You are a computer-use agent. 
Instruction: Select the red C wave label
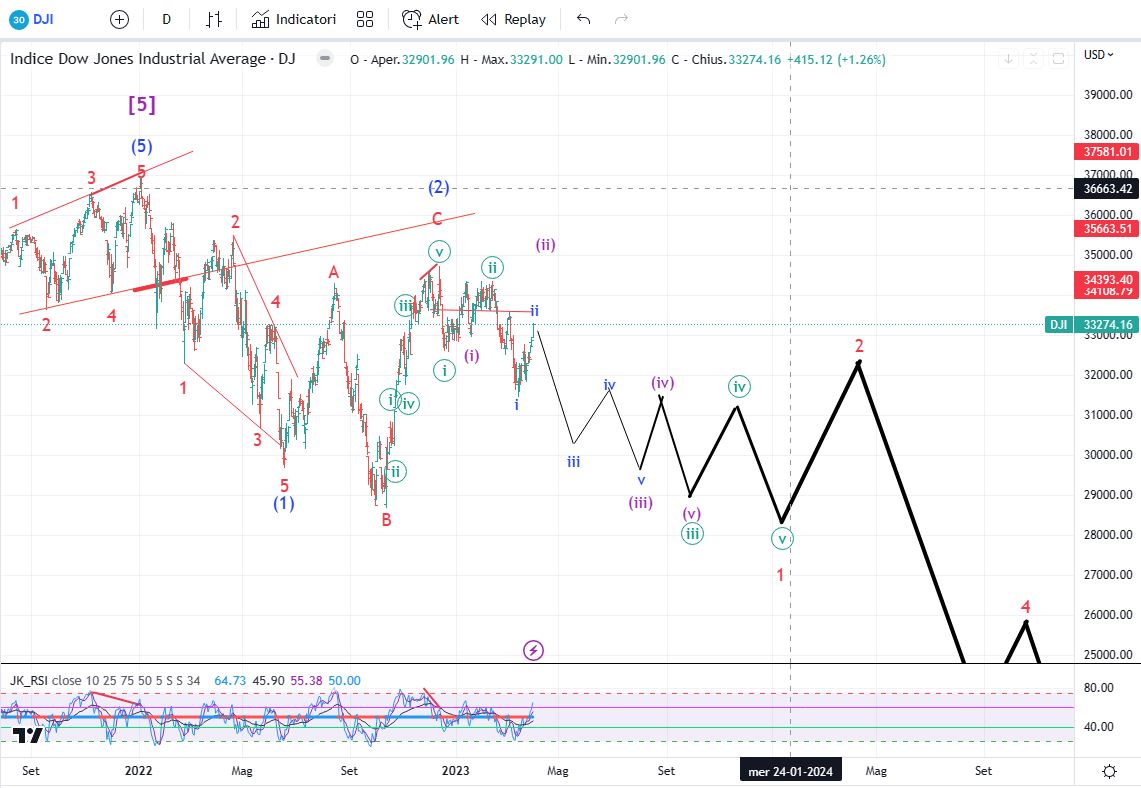pyautogui.click(x=437, y=218)
